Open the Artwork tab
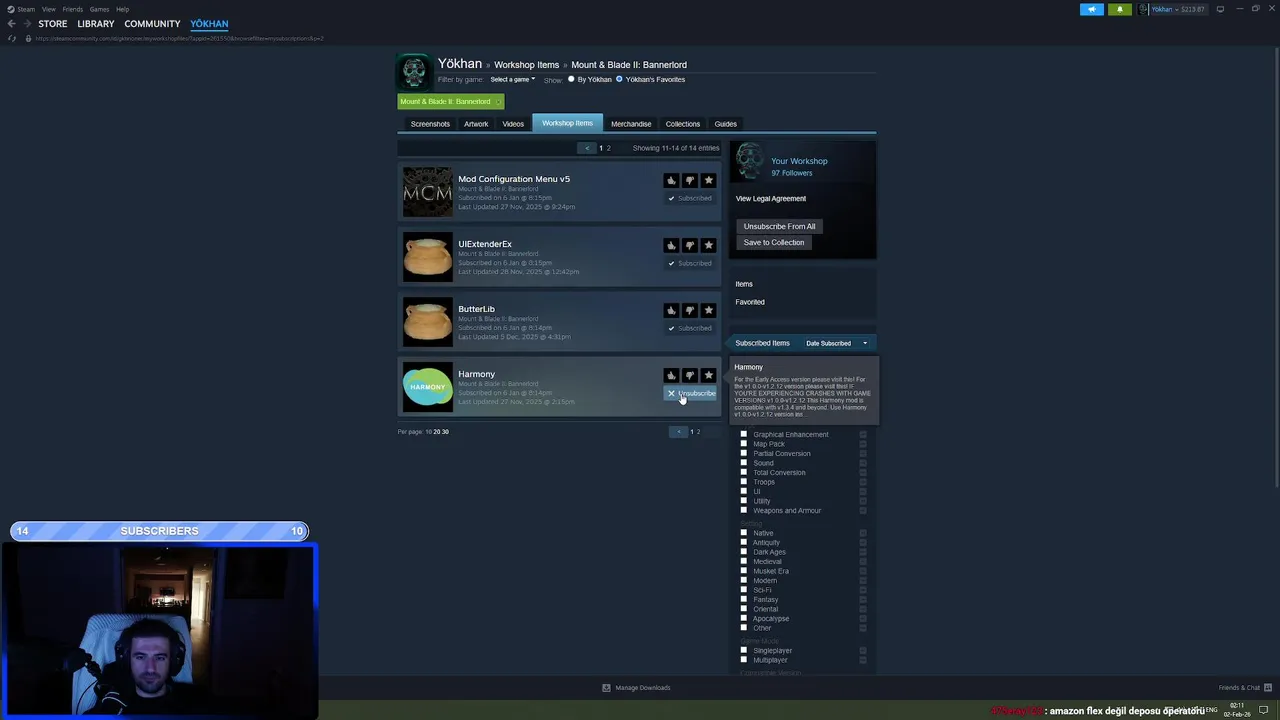Image resolution: width=1280 pixels, height=720 pixels. (476, 124)
